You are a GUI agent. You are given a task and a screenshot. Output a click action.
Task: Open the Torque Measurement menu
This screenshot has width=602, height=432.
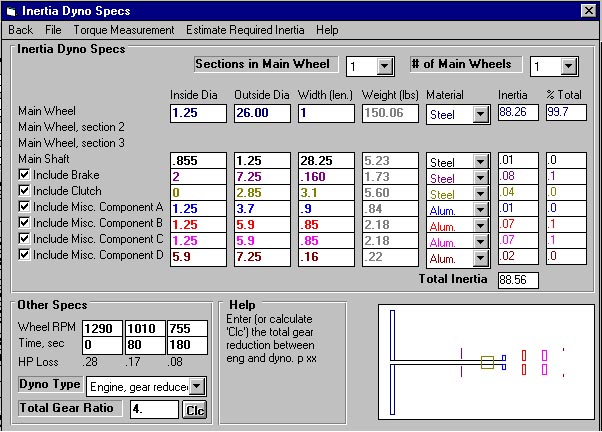coord(124,30)
